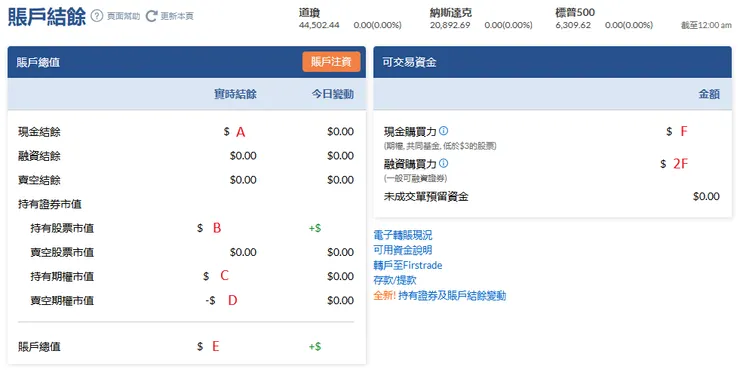Click the 頁面幫助 text link

[123, 17]
